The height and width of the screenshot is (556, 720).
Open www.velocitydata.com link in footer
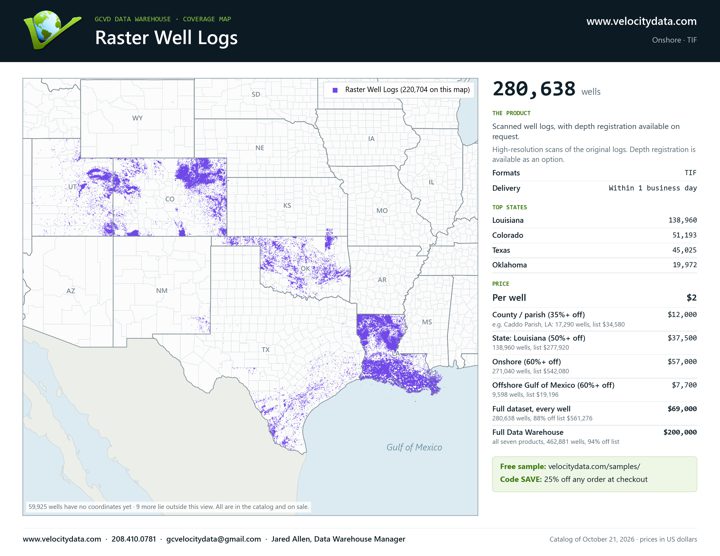(x=62, y=539)
